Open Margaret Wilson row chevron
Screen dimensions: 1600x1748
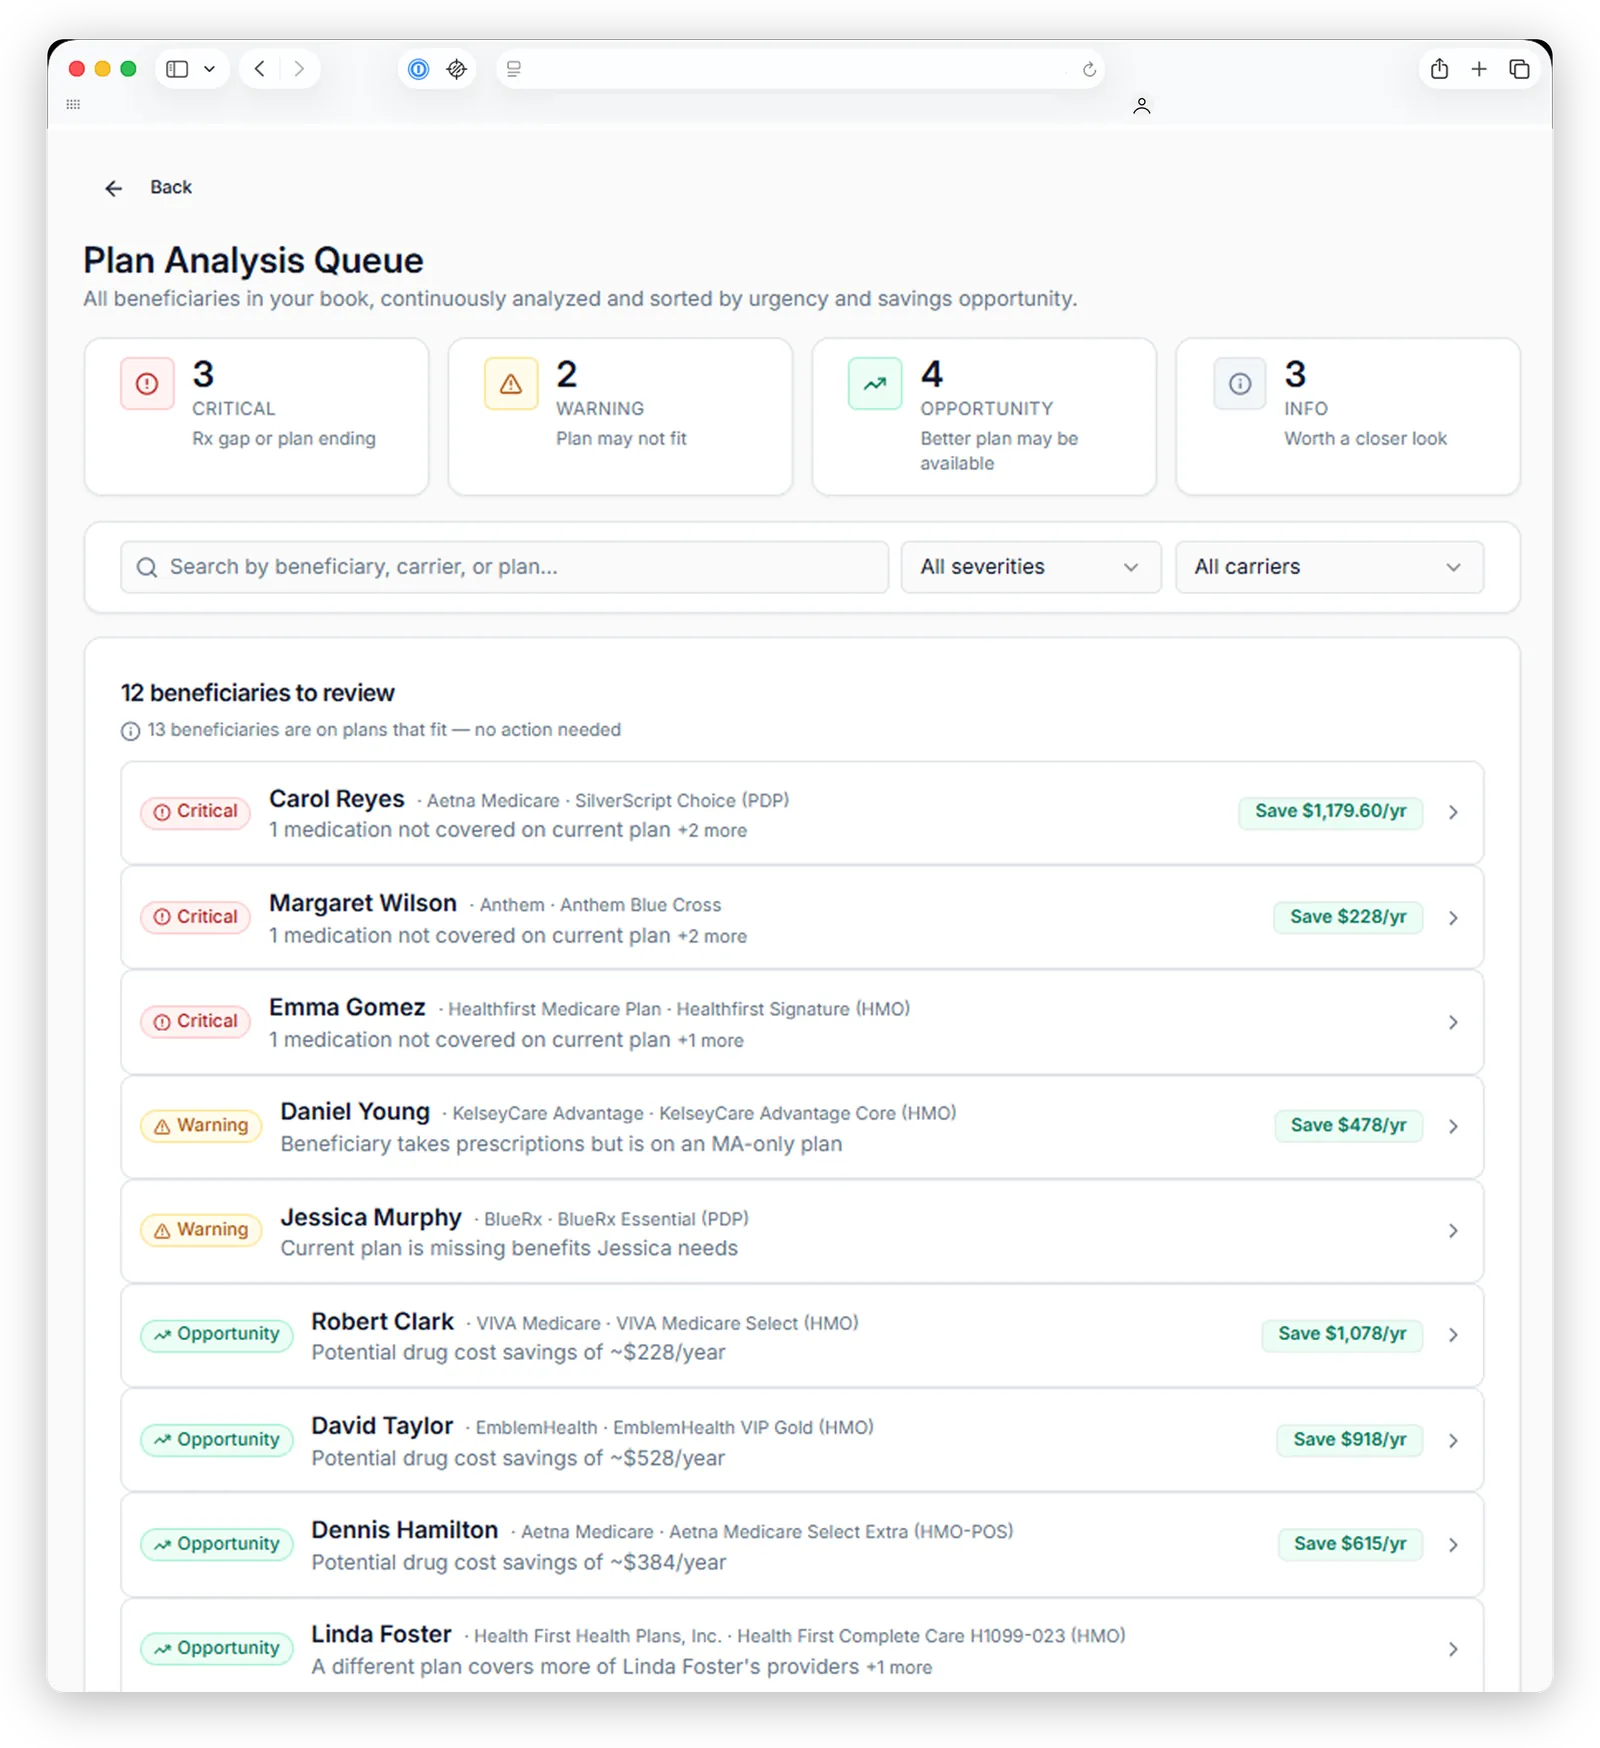(x=1453, y=918)
